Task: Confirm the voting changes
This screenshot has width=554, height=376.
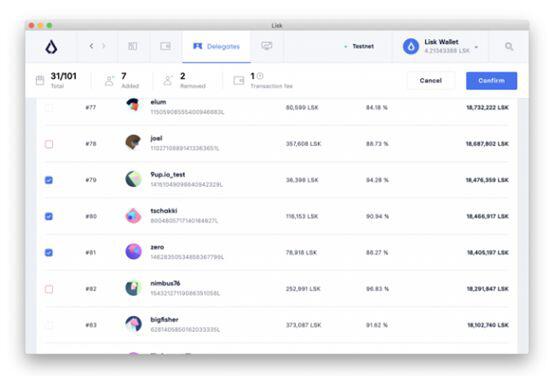Action: [491, 81]
